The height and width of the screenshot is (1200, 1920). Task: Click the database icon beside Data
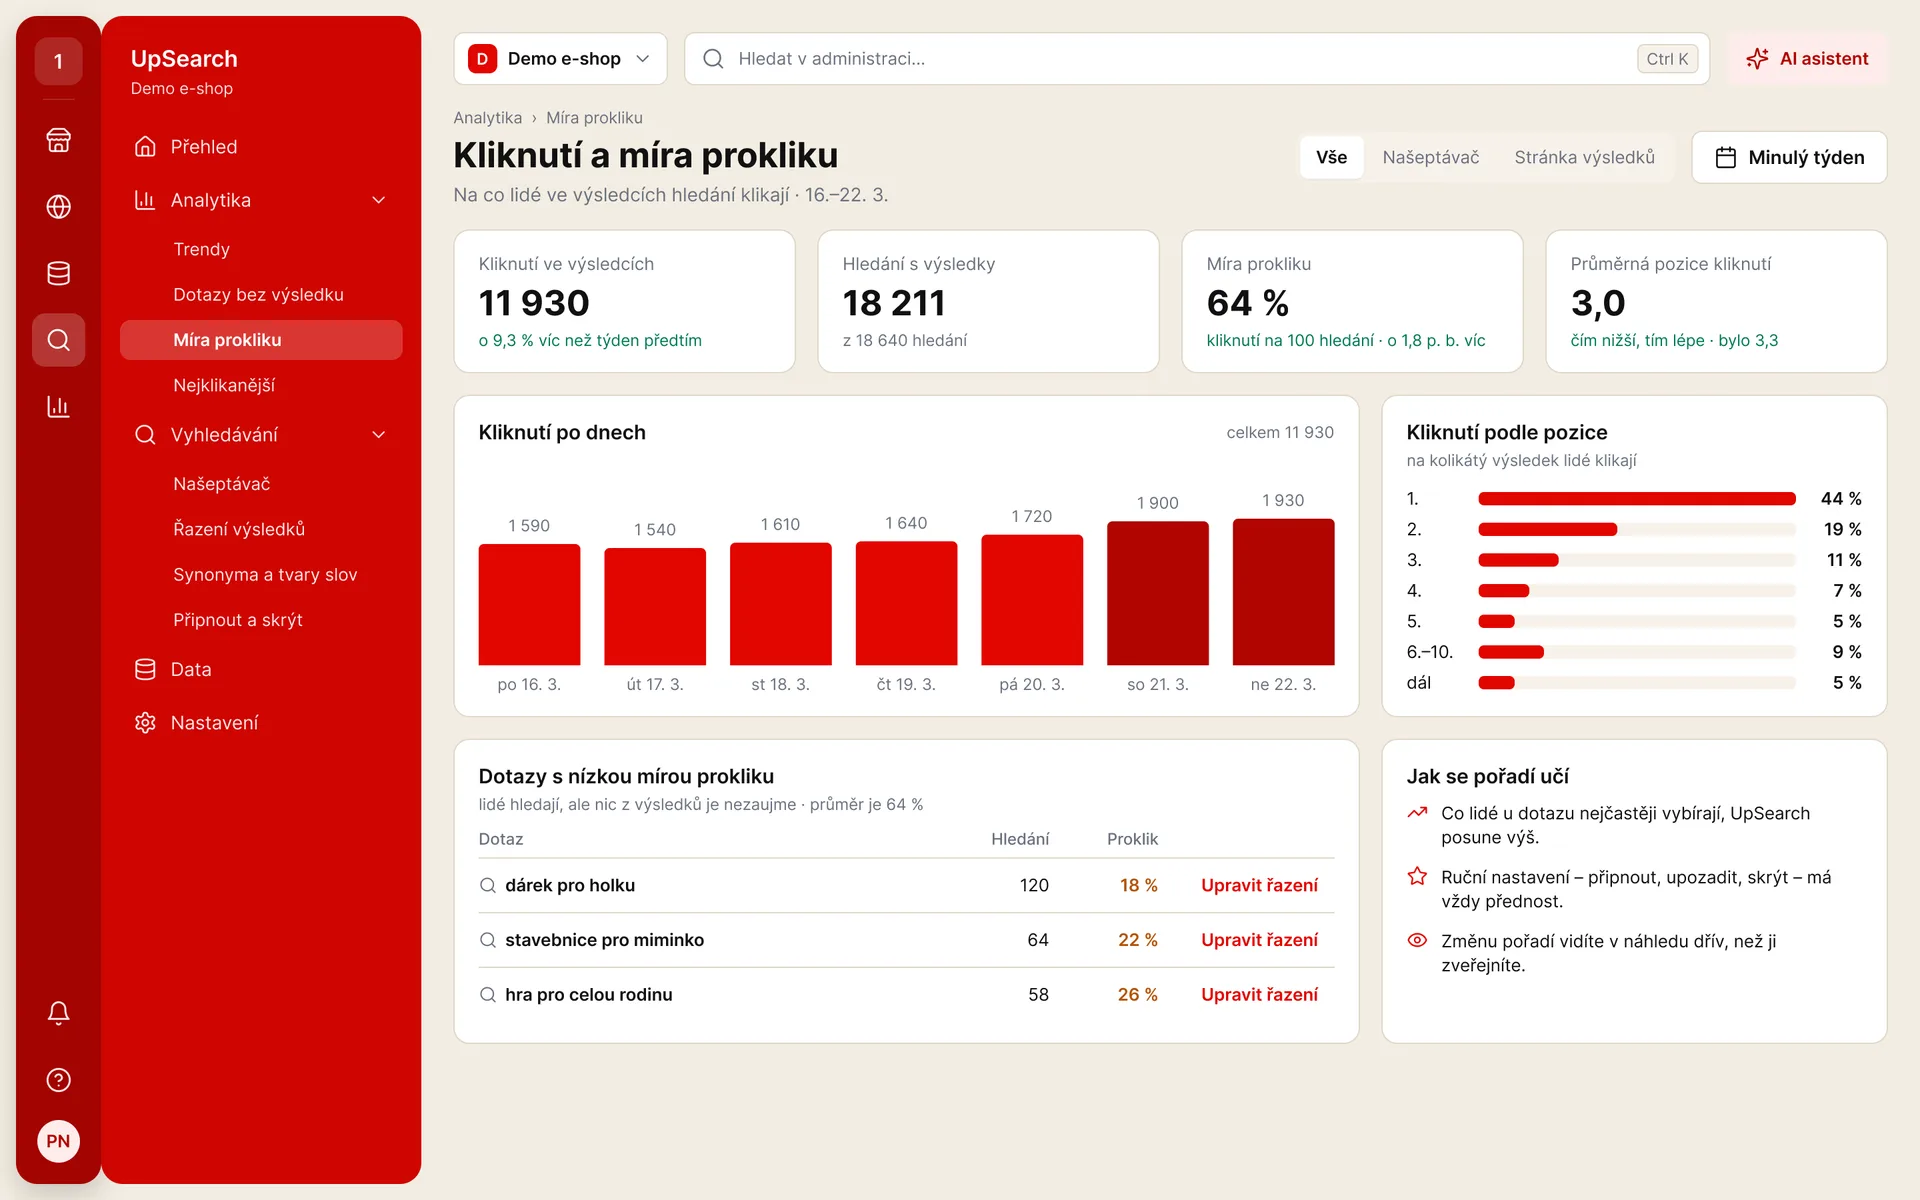(x=145, y=669)
